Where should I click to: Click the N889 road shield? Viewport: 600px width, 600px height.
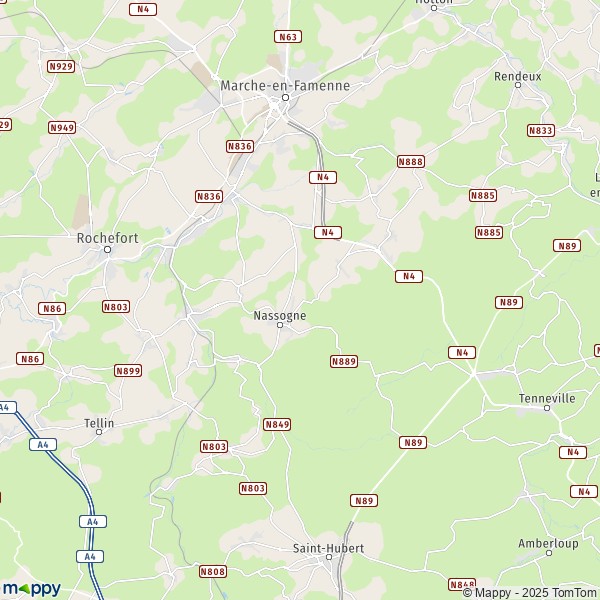click(x=344, y=361)
